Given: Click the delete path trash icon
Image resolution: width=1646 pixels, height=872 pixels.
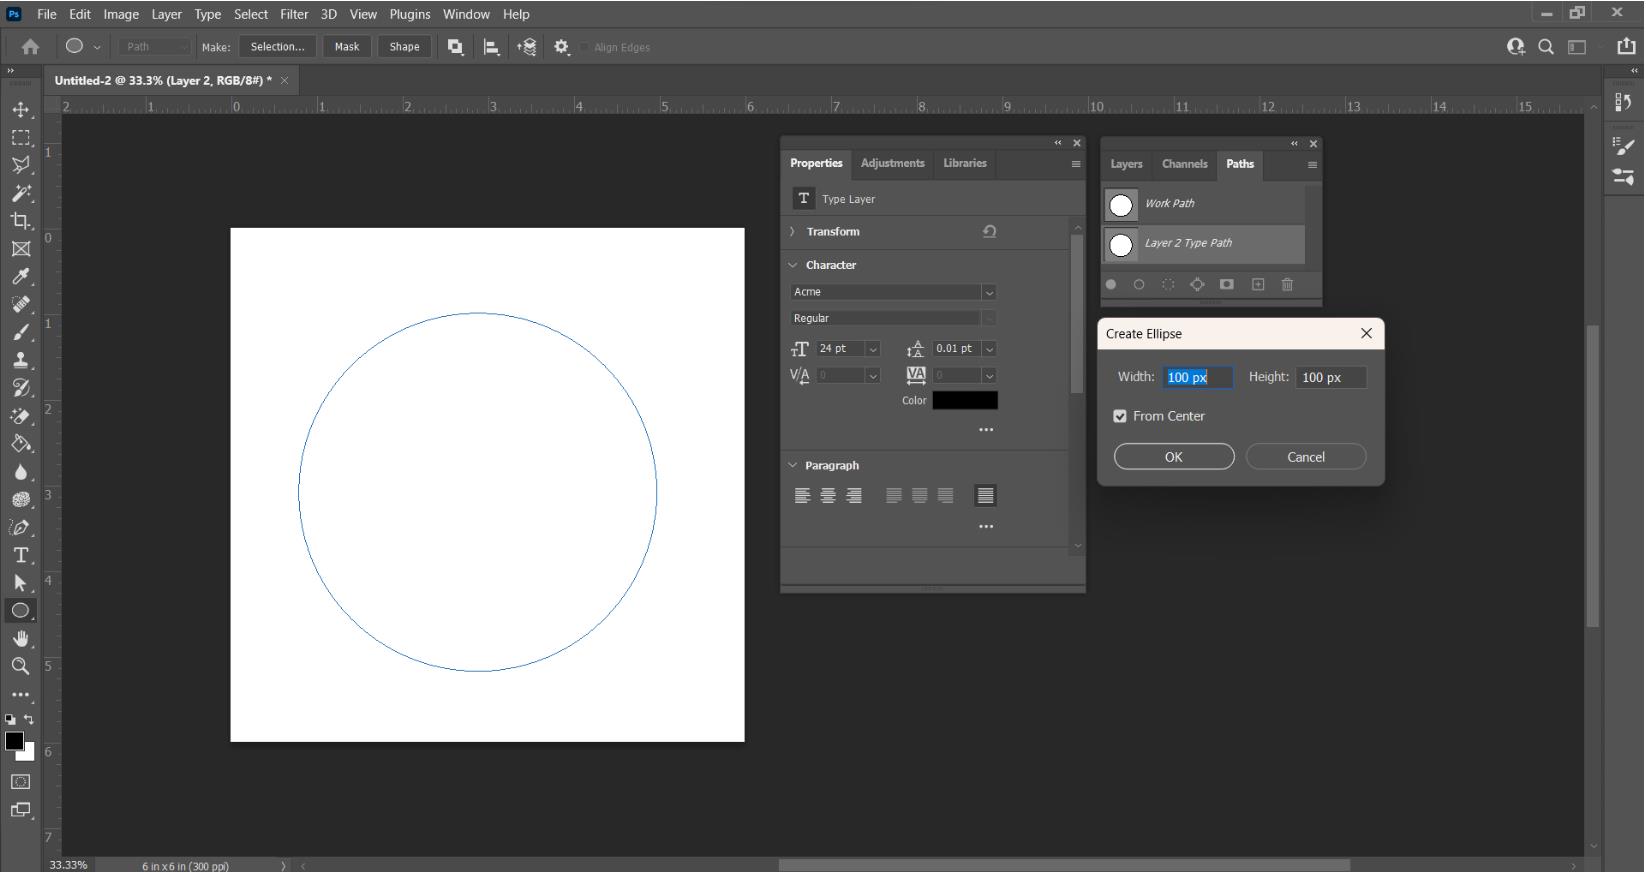Looking at the screenshot, I should [1287, 285].
